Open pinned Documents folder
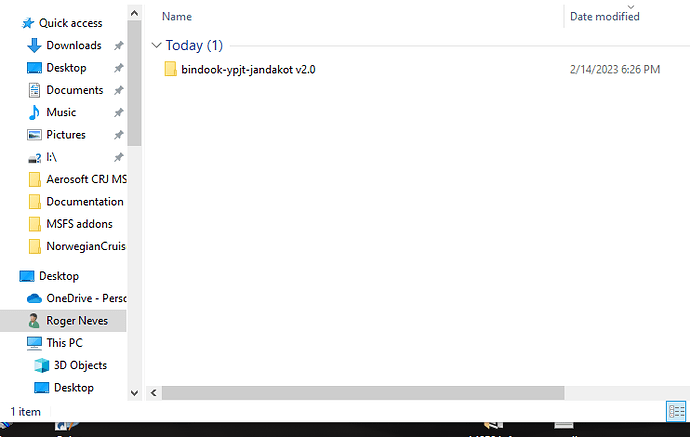This screenshot has width=690, height=437. coord(75,90)
